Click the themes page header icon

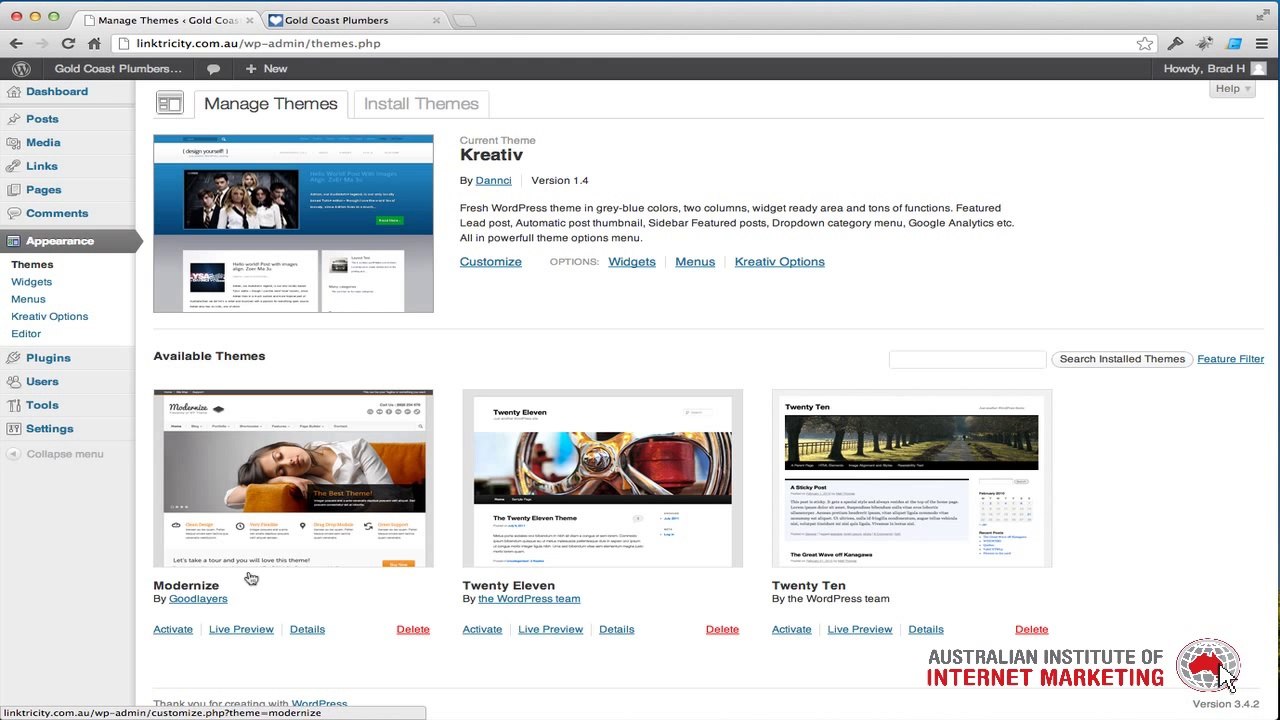pos(170,103)
